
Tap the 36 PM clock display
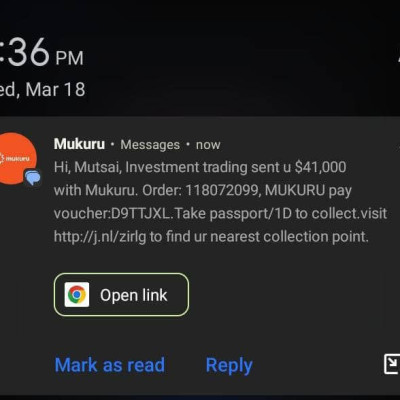click(42, 53)
